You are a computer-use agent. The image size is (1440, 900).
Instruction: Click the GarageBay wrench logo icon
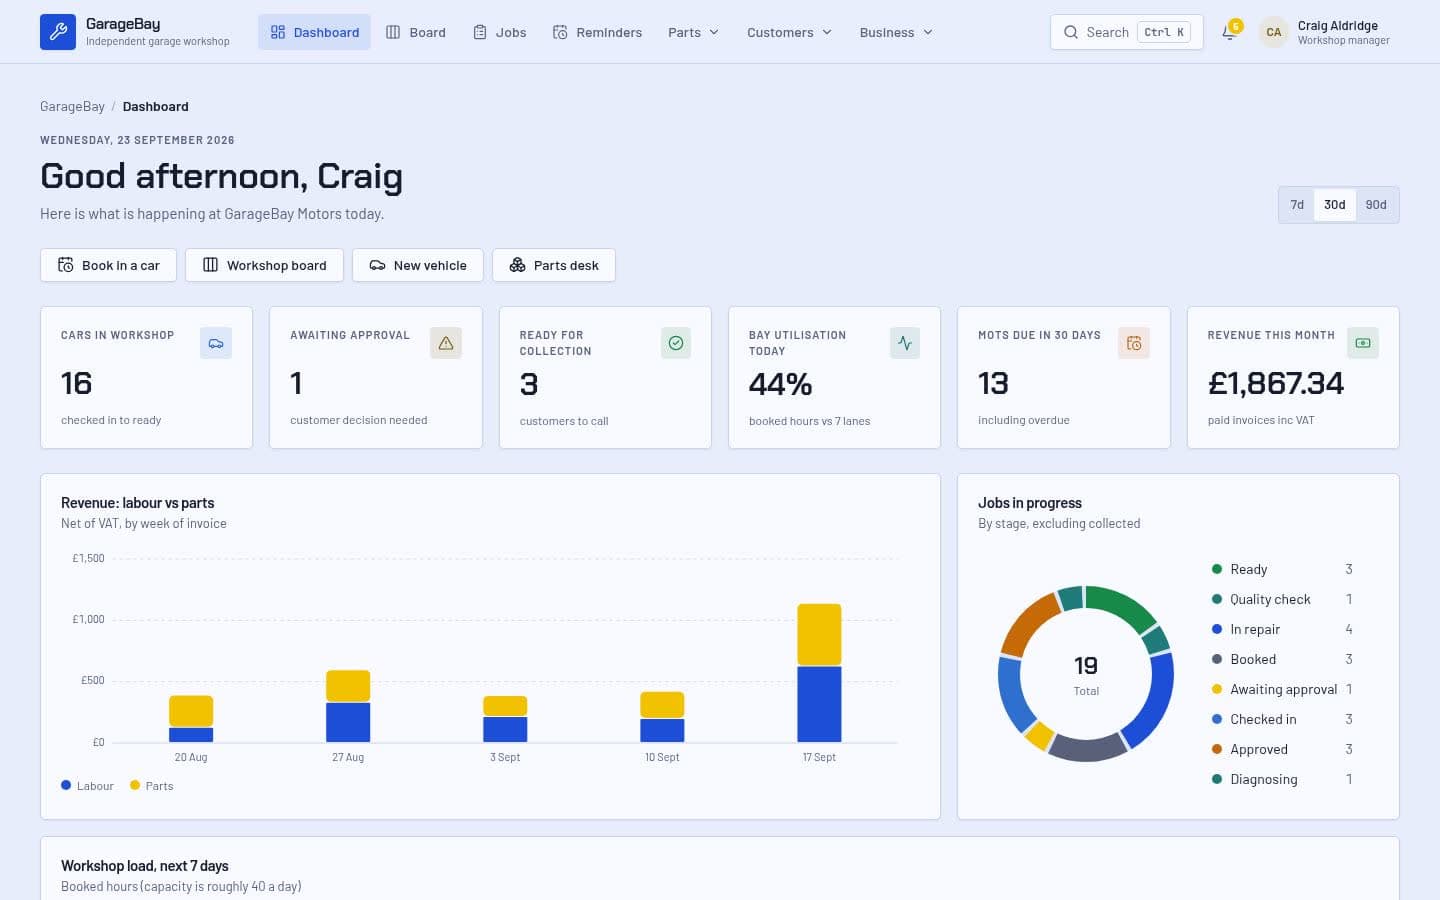coord(58,32)
